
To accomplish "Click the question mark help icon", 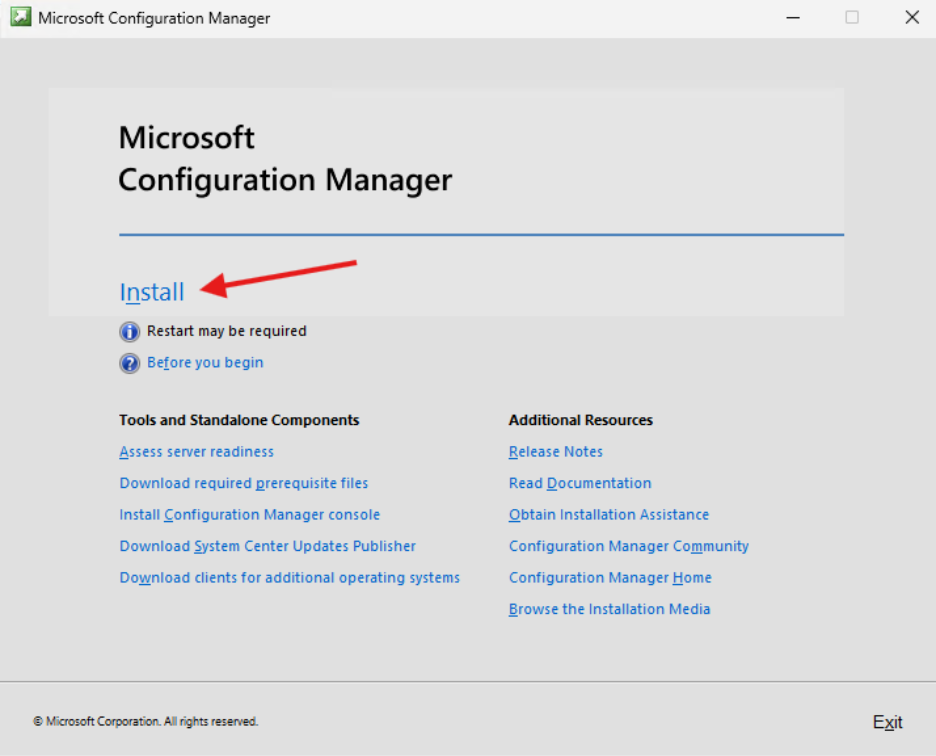I will coord(129,362).
